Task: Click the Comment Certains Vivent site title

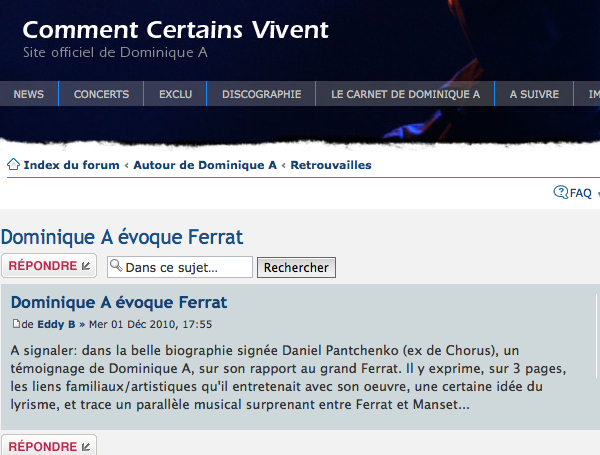Action: pos(175,30)
